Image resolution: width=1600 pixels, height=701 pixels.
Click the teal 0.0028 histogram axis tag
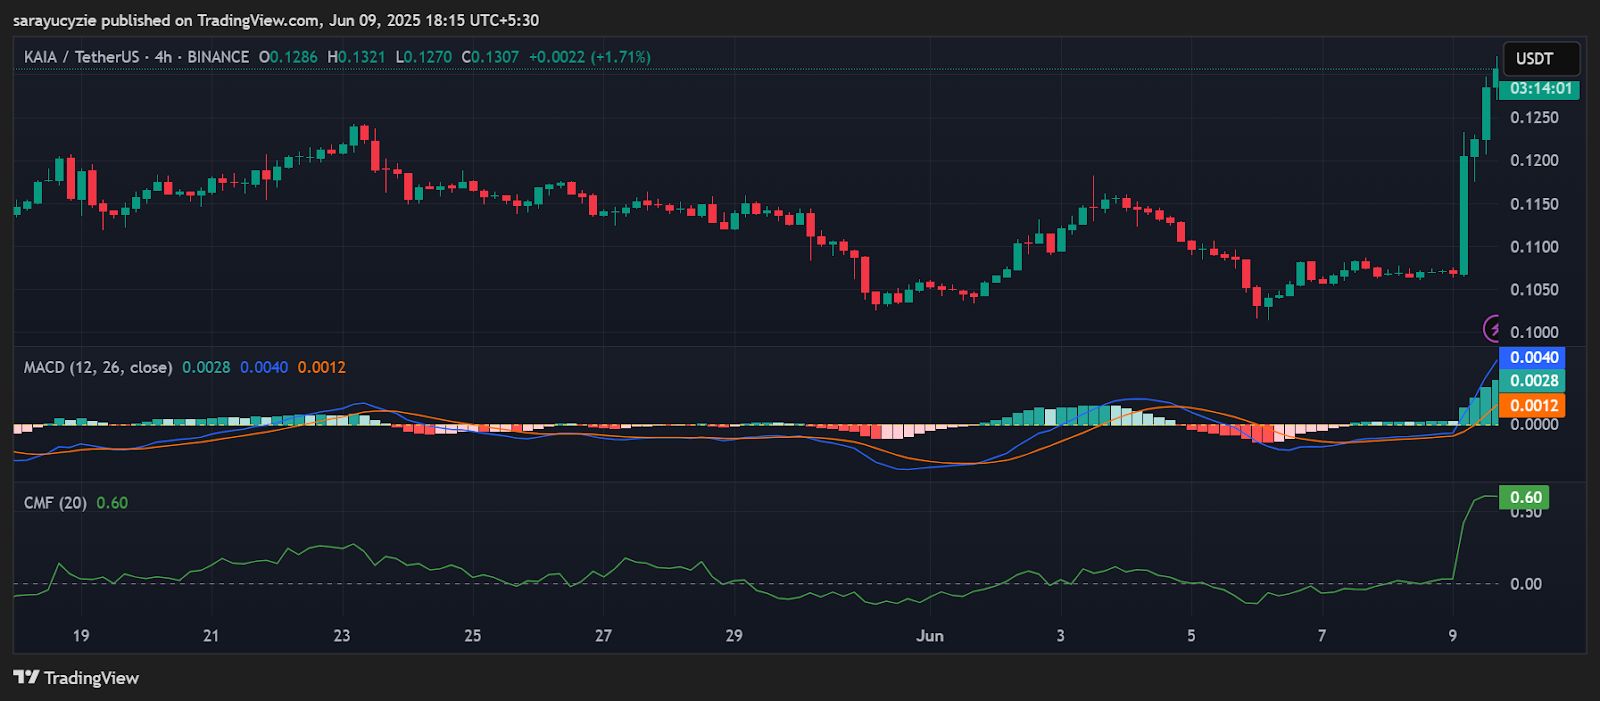[x=1534, y=381]
